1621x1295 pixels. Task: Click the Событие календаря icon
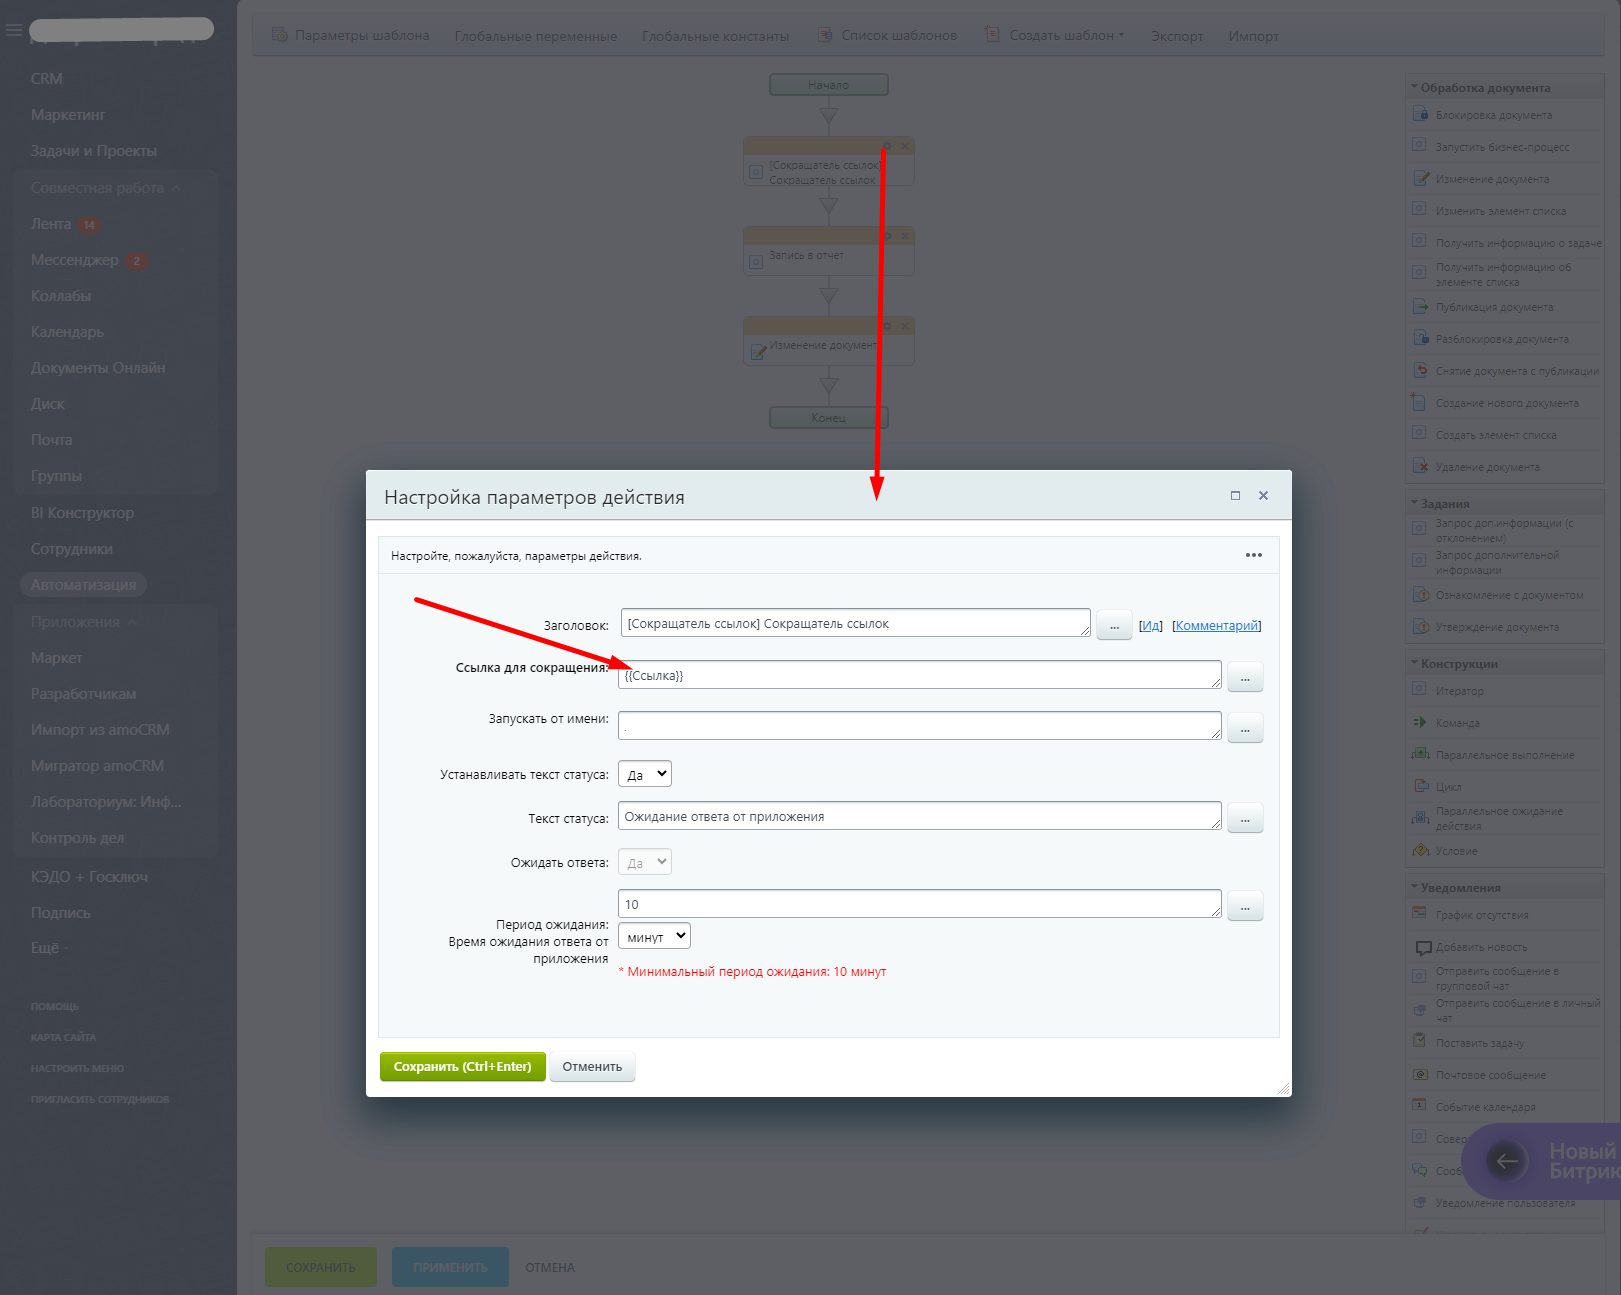pos(1420,1106)
